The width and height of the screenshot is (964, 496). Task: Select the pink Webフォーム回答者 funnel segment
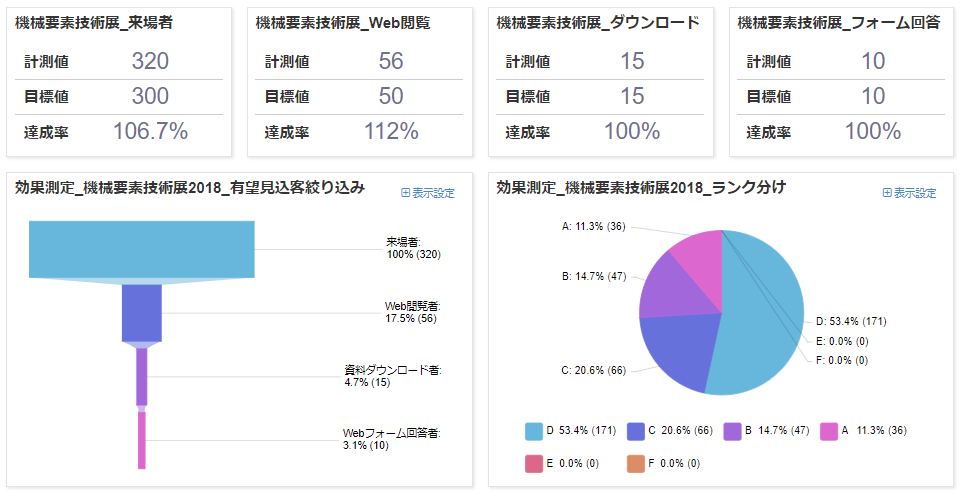(x=142, y=438)
